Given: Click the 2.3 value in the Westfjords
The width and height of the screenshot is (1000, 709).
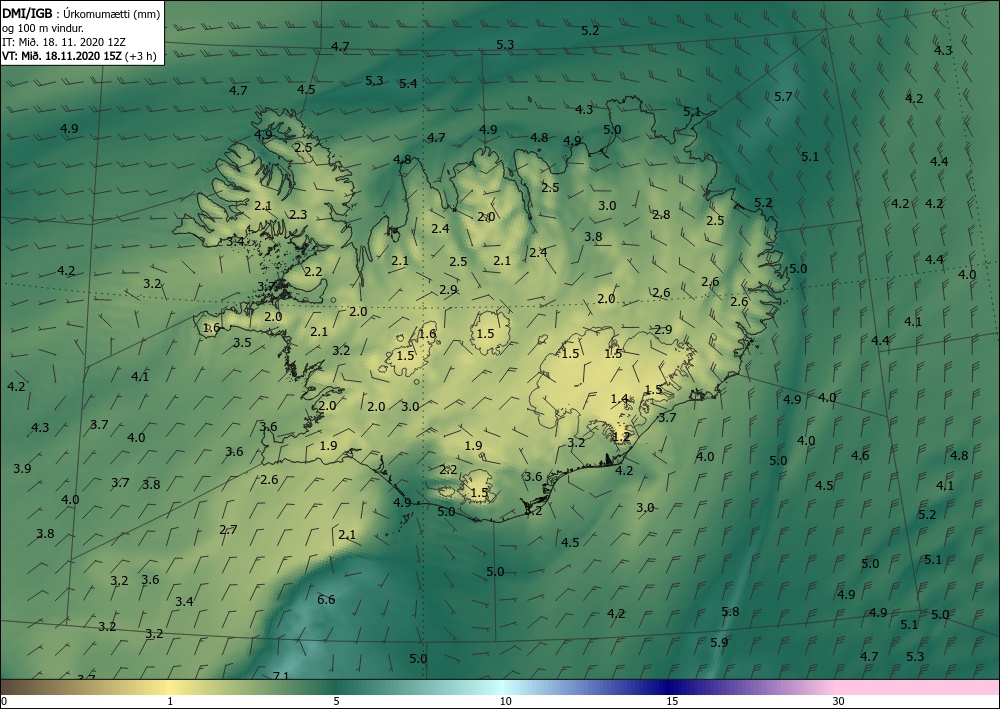Looking at the screenshot, I should tap(298, 215).
